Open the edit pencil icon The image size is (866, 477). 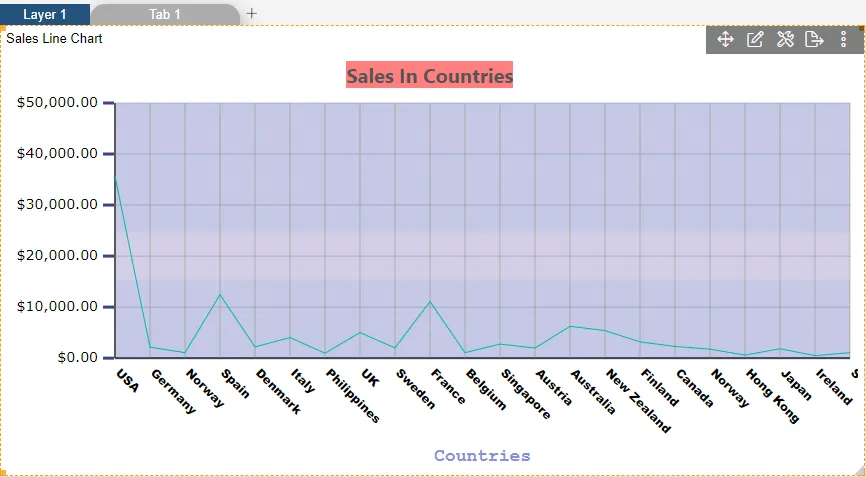pyautogui.click(x=756, y=40)
